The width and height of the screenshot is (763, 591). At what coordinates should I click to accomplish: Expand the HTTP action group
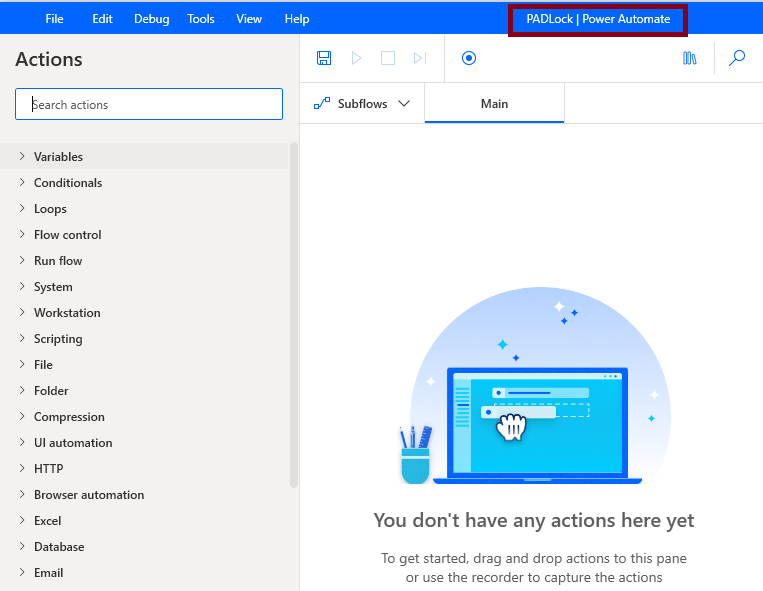point(145,468)
